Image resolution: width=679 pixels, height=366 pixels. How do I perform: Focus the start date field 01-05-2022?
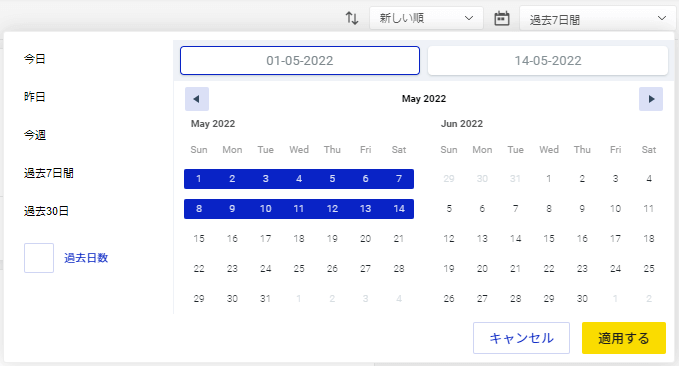click(x=300, y=61)
